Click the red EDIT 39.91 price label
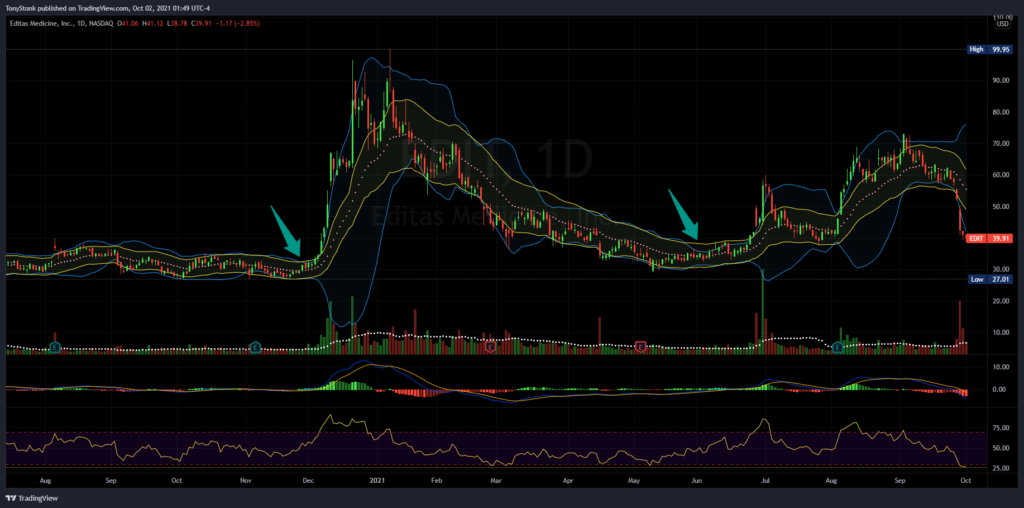This screenshot has height=508, width=1024. (x=989, y=238)
